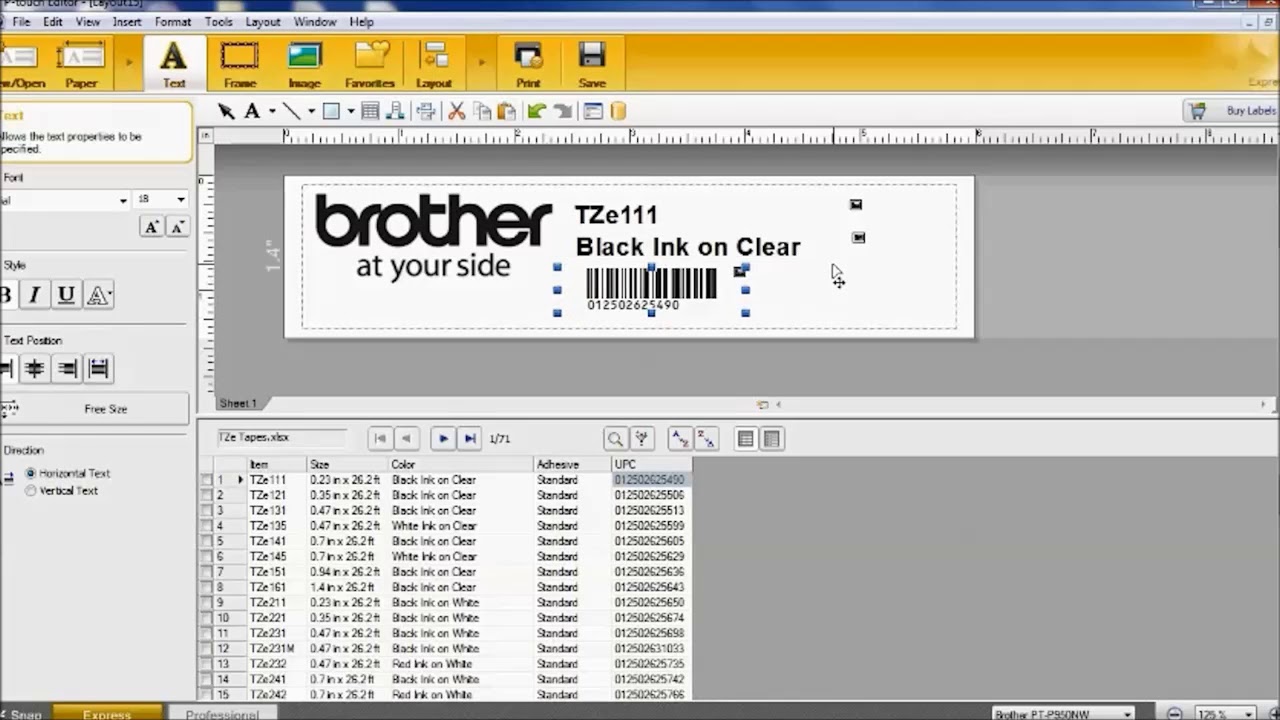The image size is (1280, 720).
Task: Select the Sheet 1 tab
Action: click(x=238, y=403)
